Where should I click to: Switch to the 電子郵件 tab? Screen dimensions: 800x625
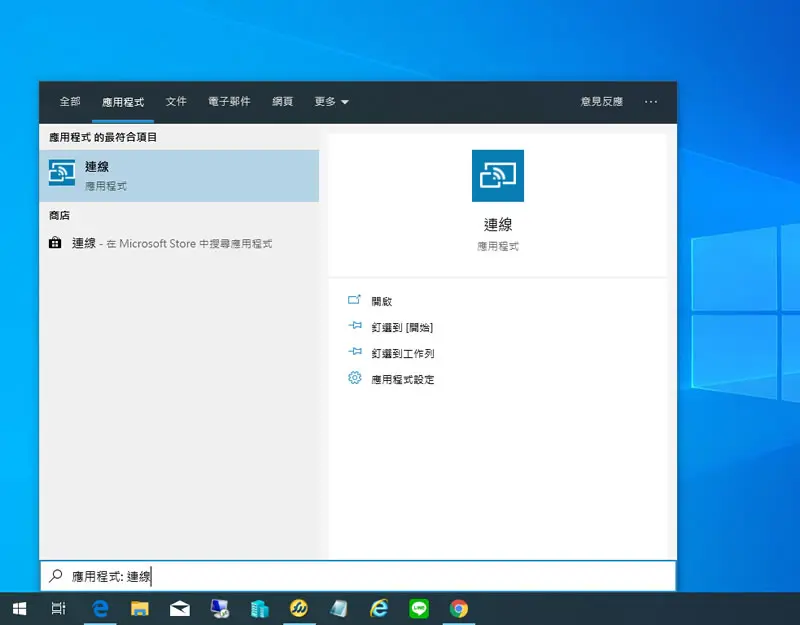229,102
